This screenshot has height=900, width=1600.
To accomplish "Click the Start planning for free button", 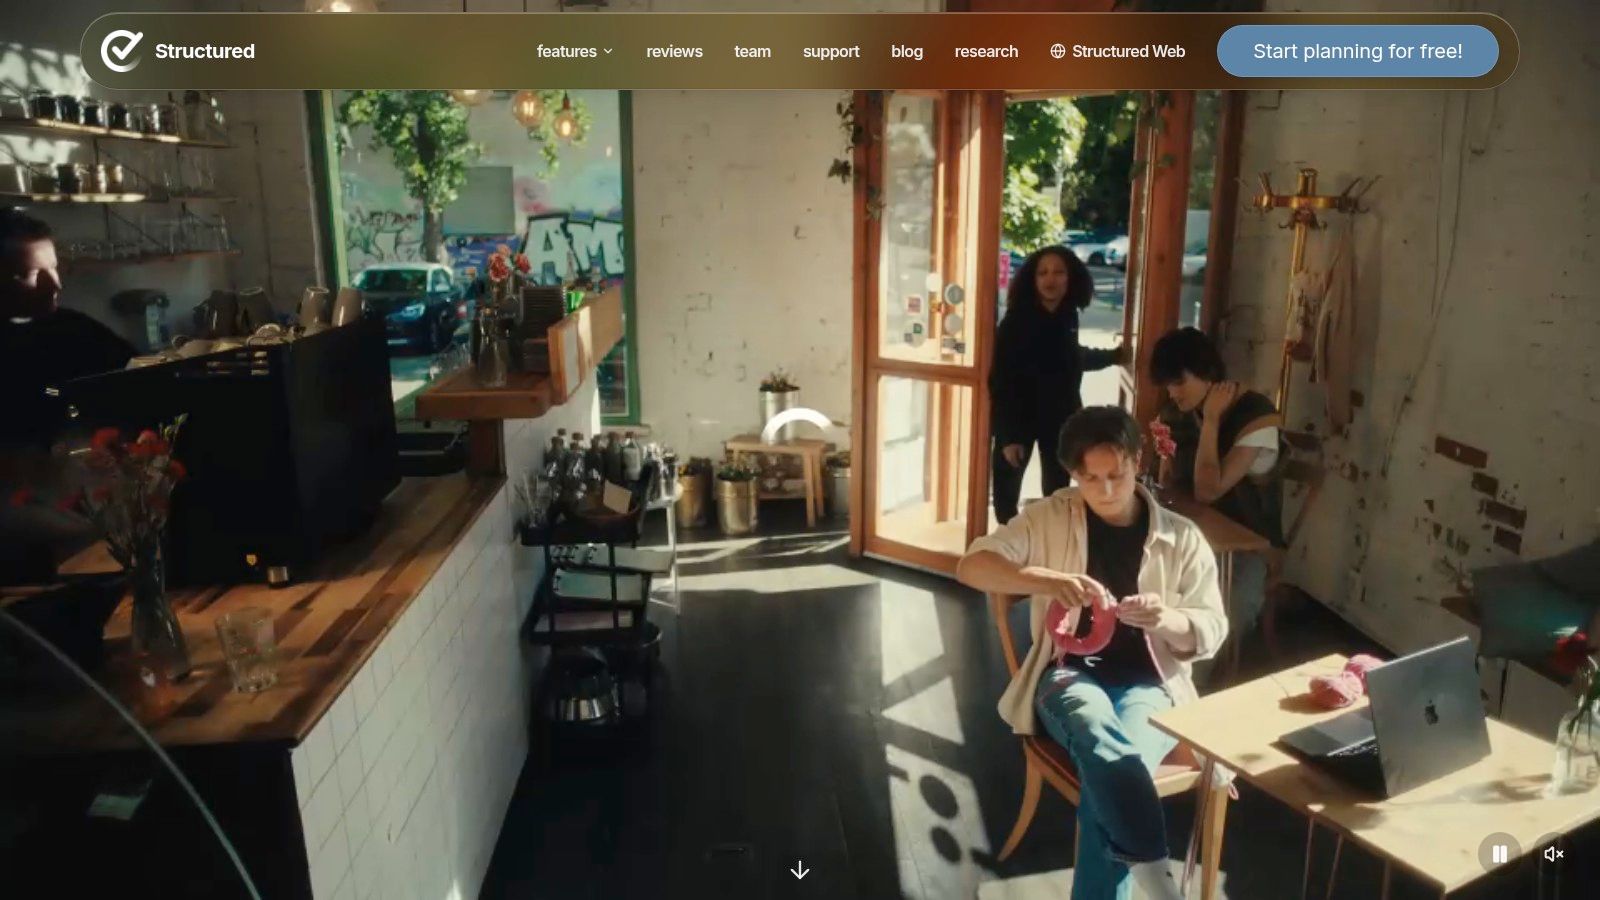I will click(1357, 51).
